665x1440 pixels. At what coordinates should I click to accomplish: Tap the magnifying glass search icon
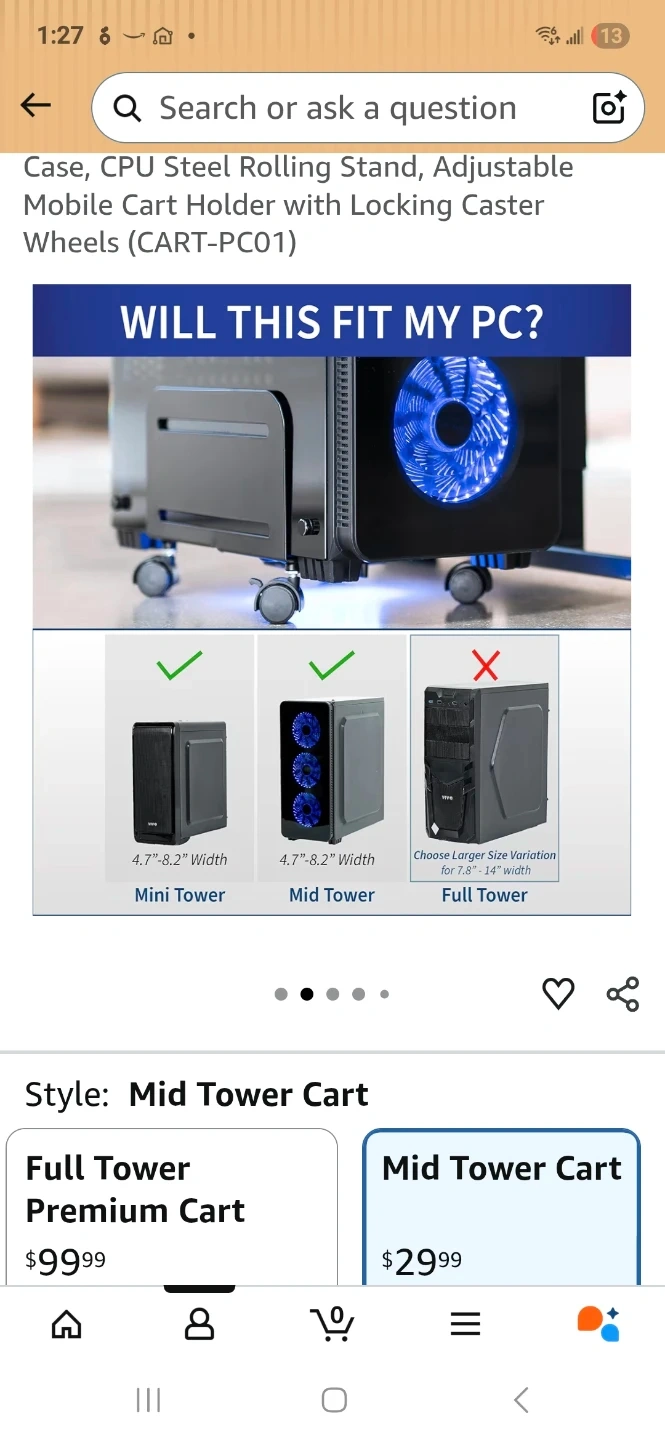tap(127, 108)
